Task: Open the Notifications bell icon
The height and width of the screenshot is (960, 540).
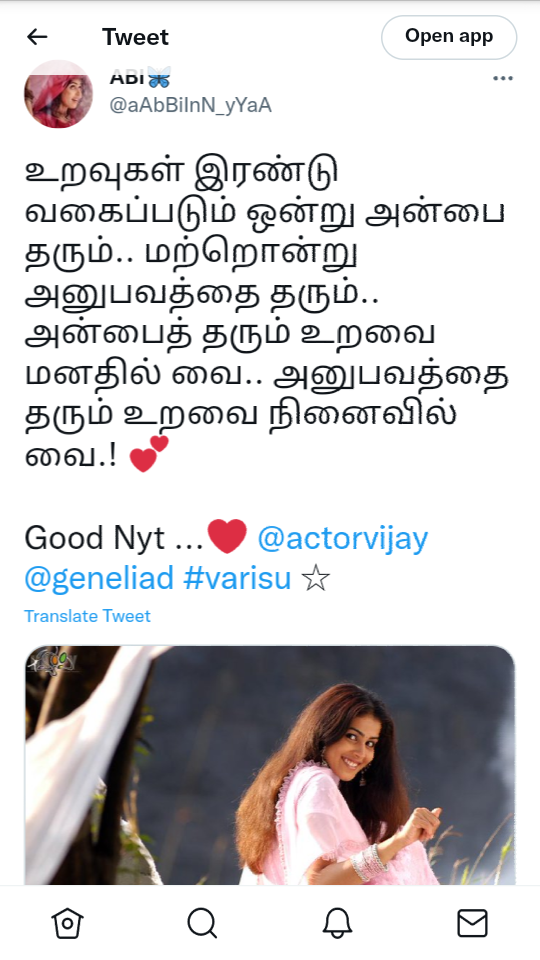Action: (x=337, y=922)
